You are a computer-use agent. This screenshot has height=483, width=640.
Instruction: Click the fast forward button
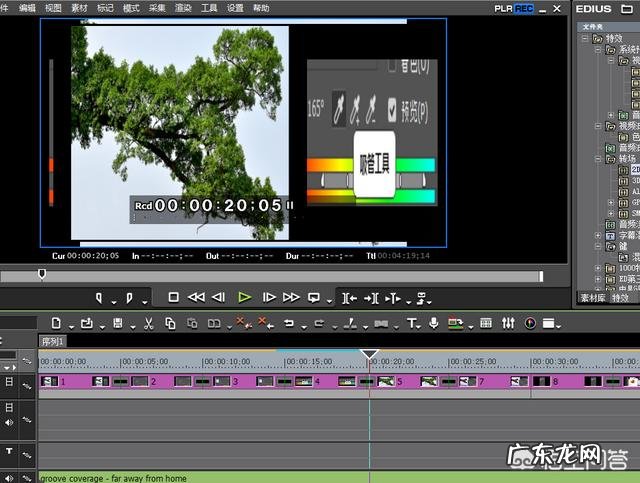(291, 297)
